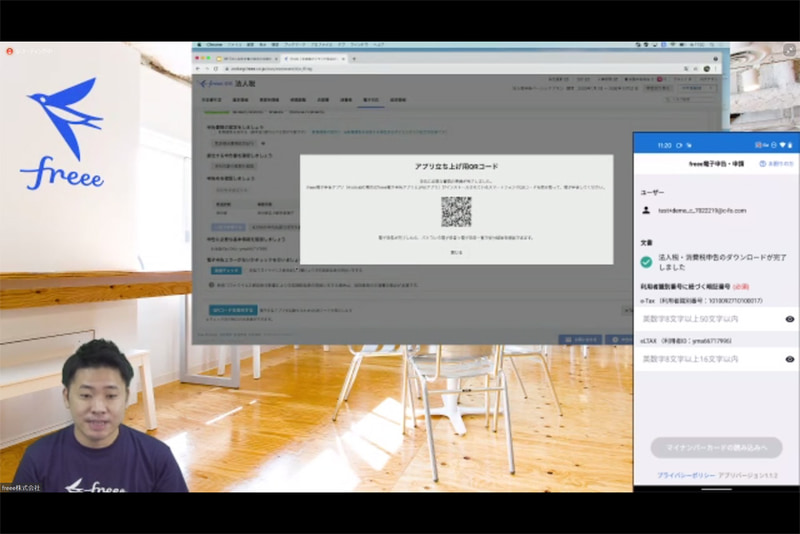The image size is (800, 534).
Task: Click the 閉じる link in QR dialog
Action: pyautogui.click(x=456, y=252)
